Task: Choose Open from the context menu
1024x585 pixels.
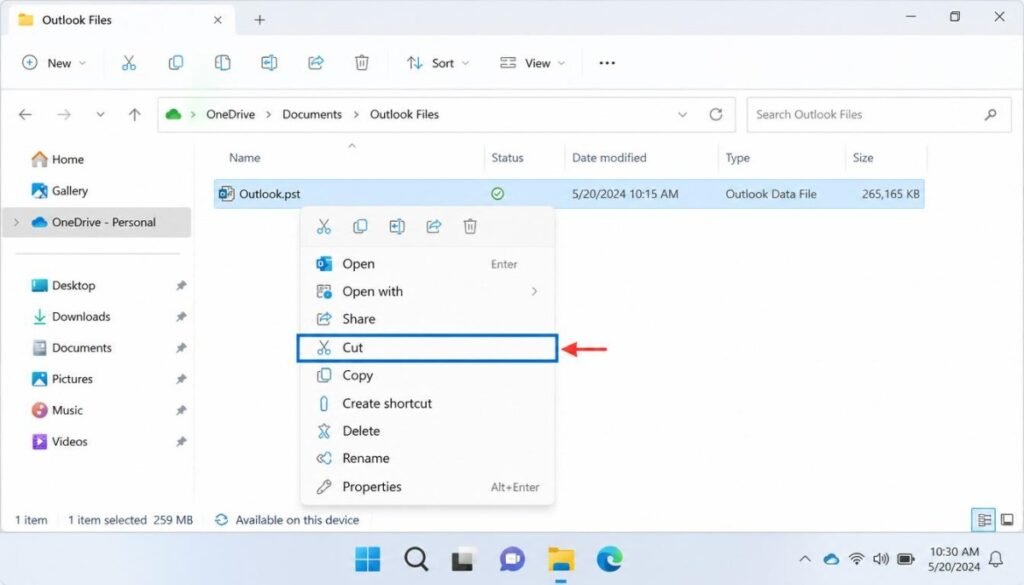Action: click(x=427, y=264)
